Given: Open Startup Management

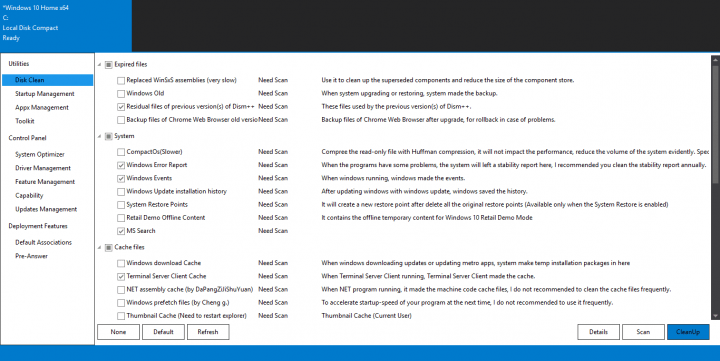Looking at the screenshot, I should [x=45, y=94].
